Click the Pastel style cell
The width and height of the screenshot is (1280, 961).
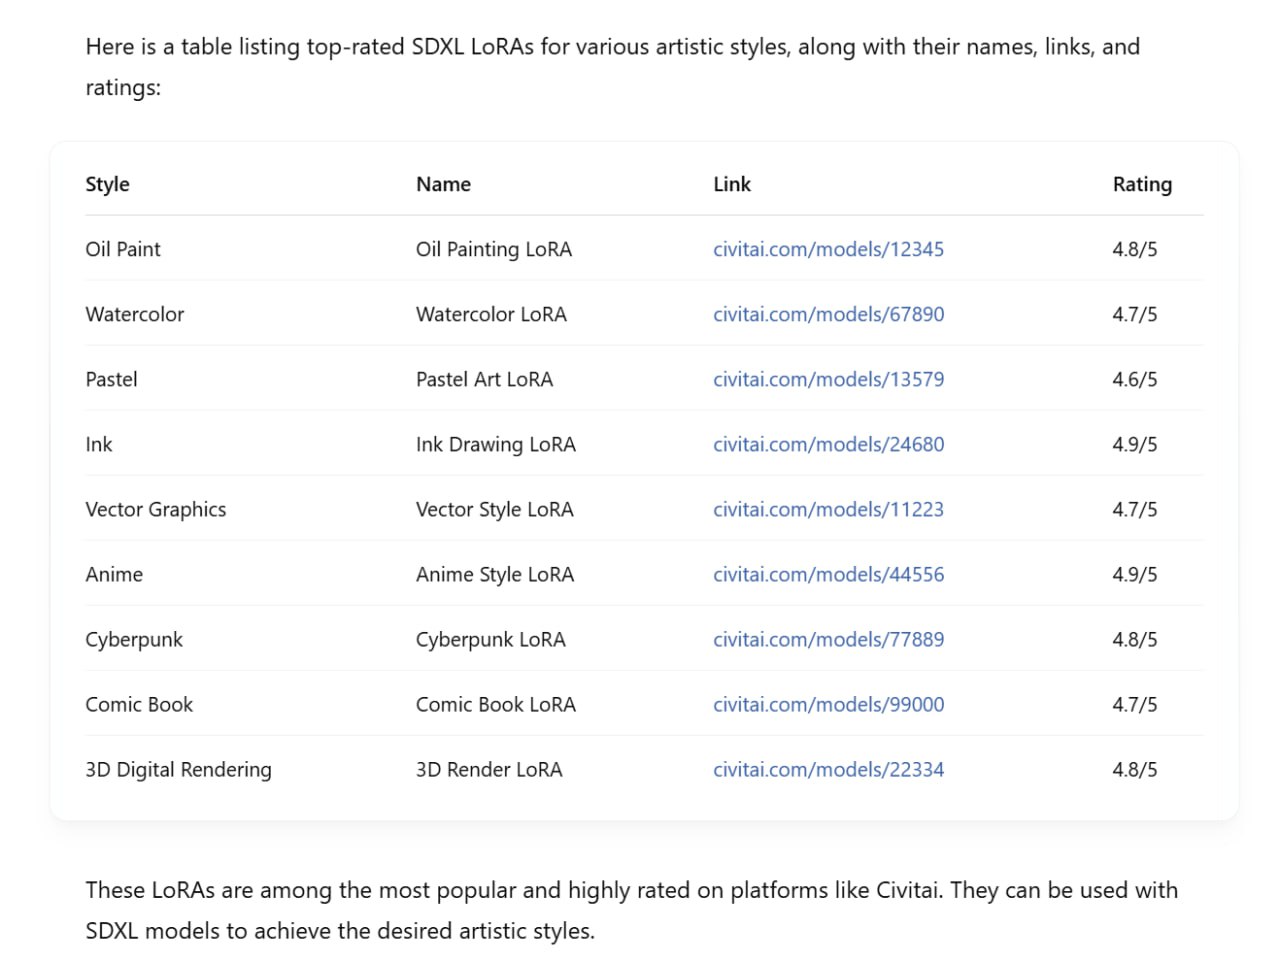(x=111, y=379)
